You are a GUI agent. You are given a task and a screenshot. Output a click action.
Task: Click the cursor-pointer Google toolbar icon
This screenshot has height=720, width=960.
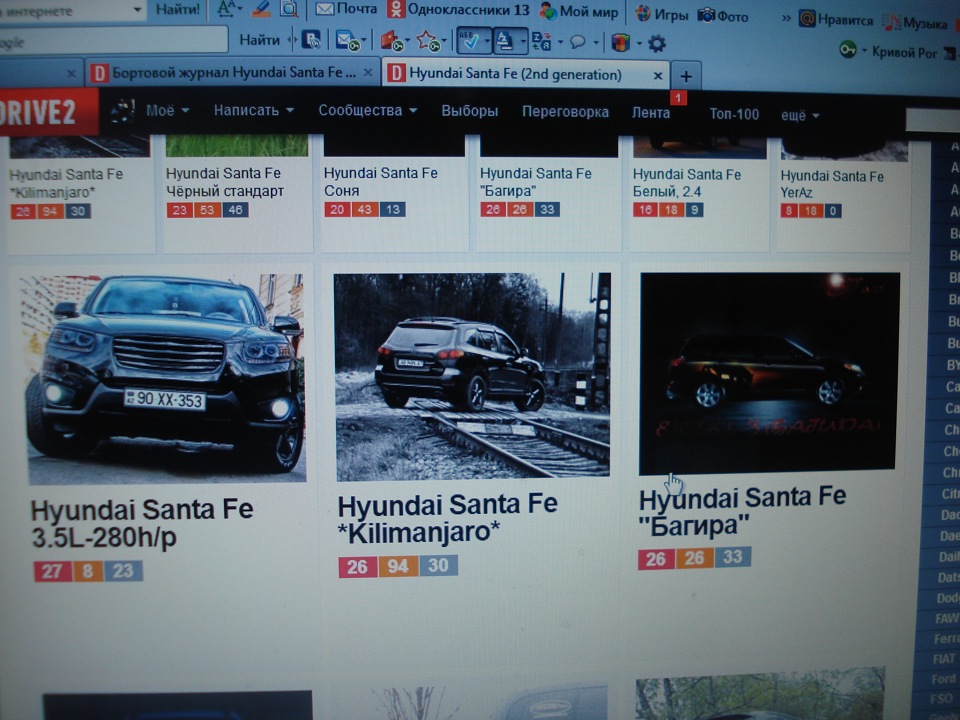[311, 40]
